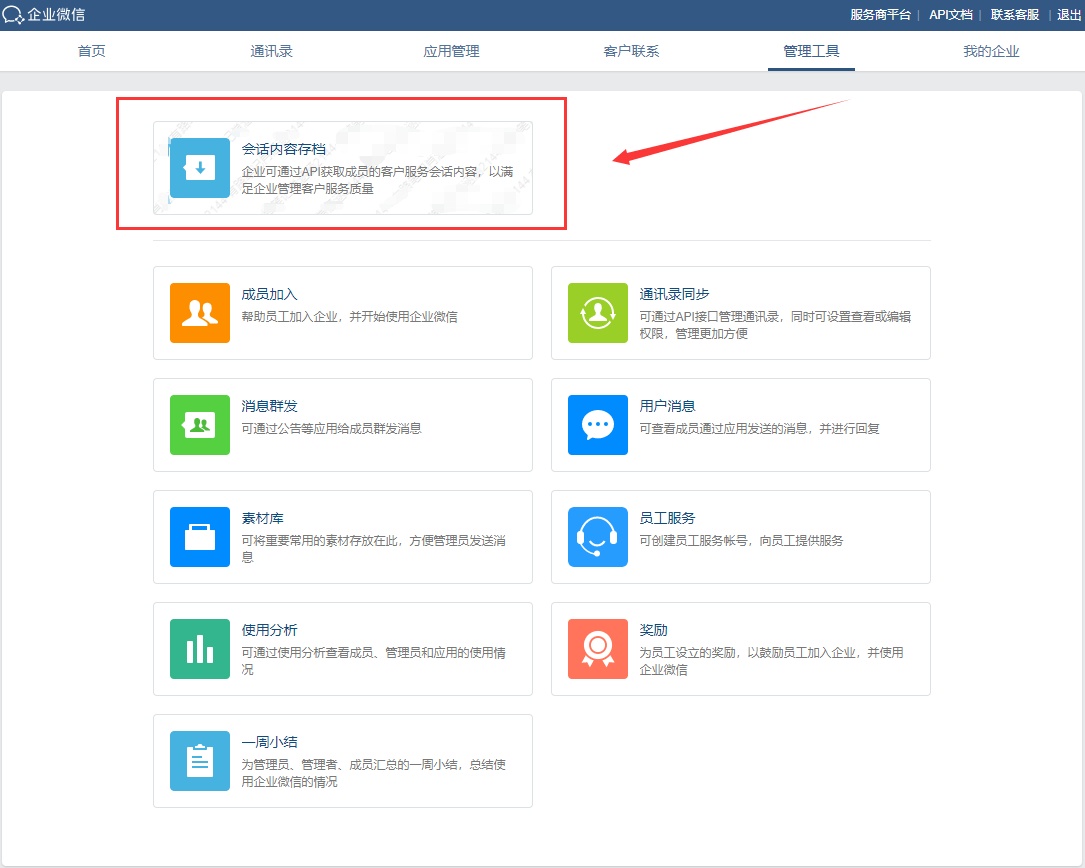The height and width of the screenshot is (868, 1085).
Task: Click the green 通讯录同步 icon
Action: [x=598, y=313]
